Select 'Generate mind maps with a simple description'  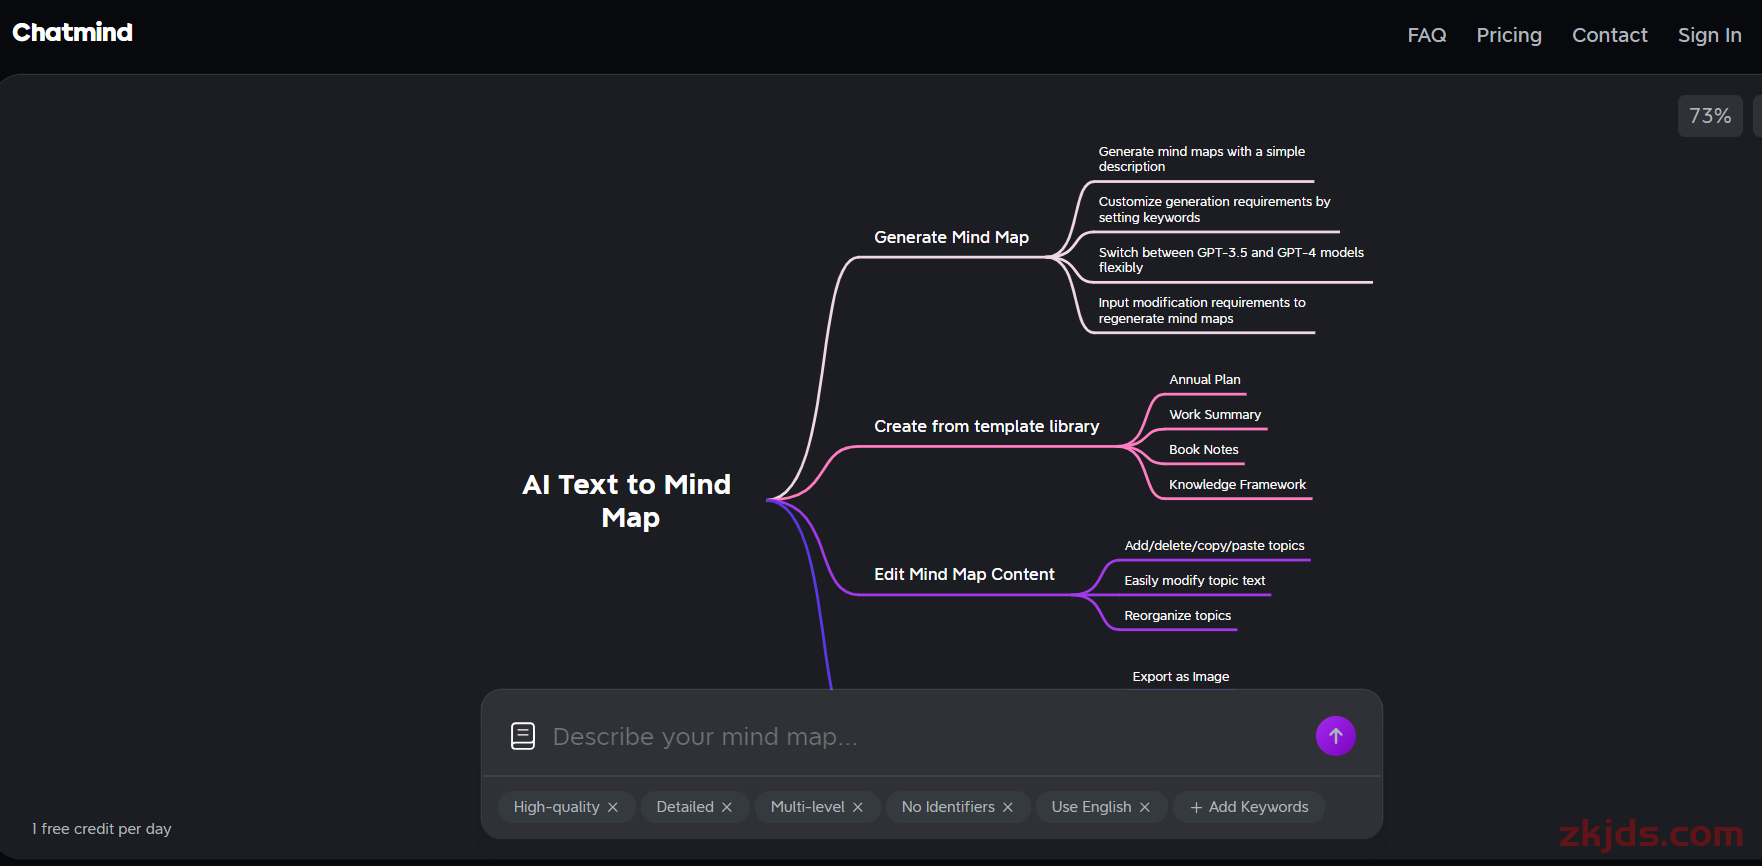pyautogui.click(x=1201, y=159)
